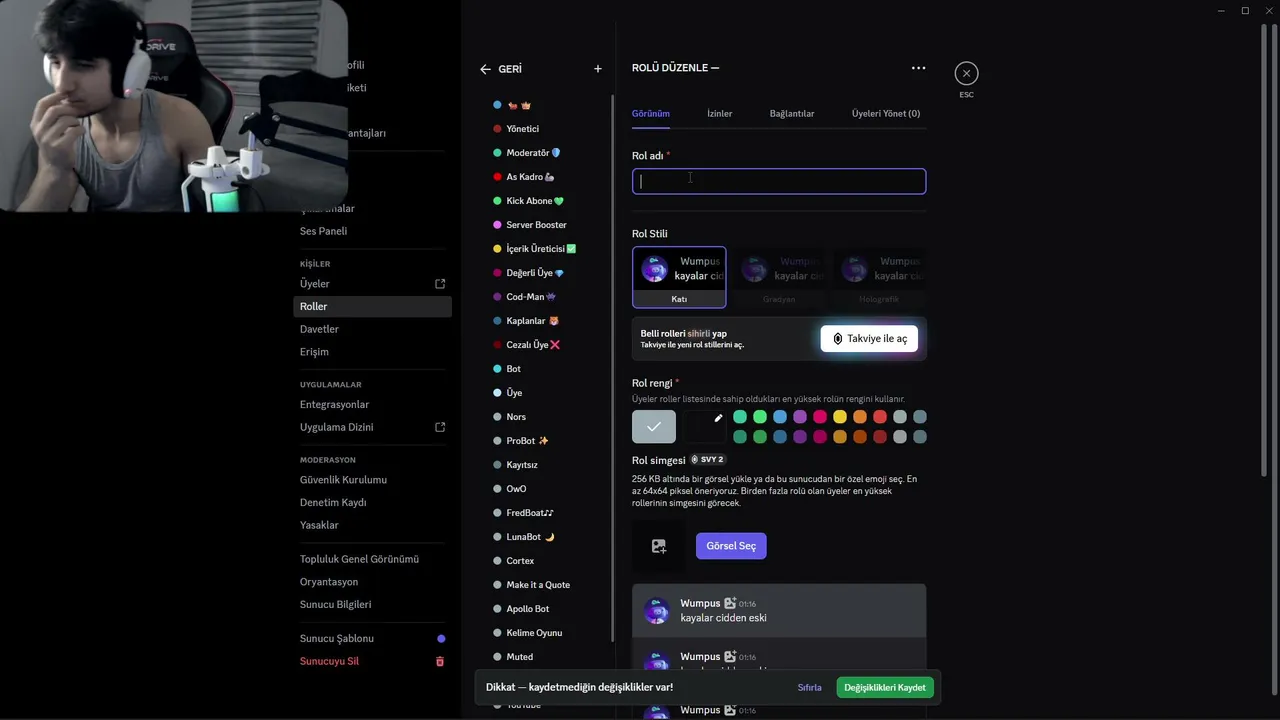Open Entegrasyonlar in settings sidebar
This screenshot has height=720, width=1280.
tap(372, 404)
